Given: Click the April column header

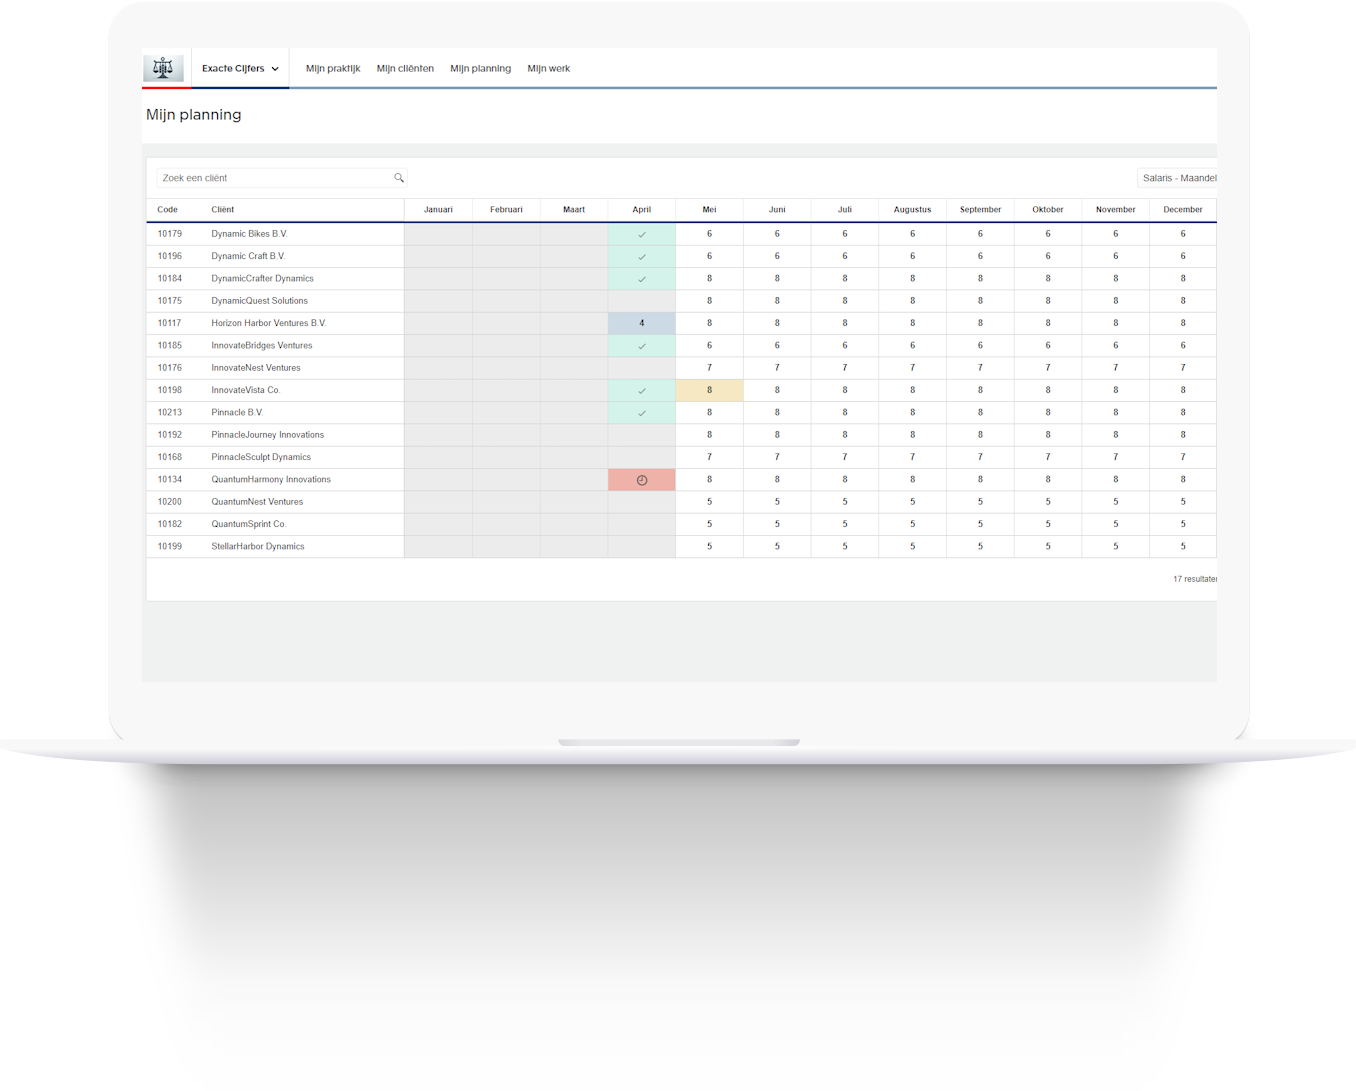Looking at the screenshot, I should [x=642, y=210].
